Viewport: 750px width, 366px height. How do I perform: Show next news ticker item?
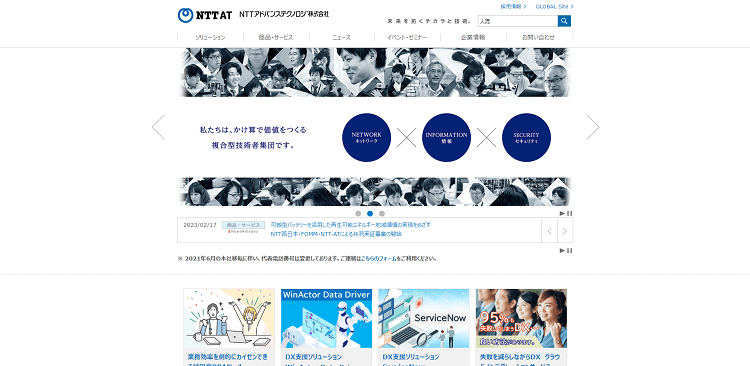click(x=565, y=231)
